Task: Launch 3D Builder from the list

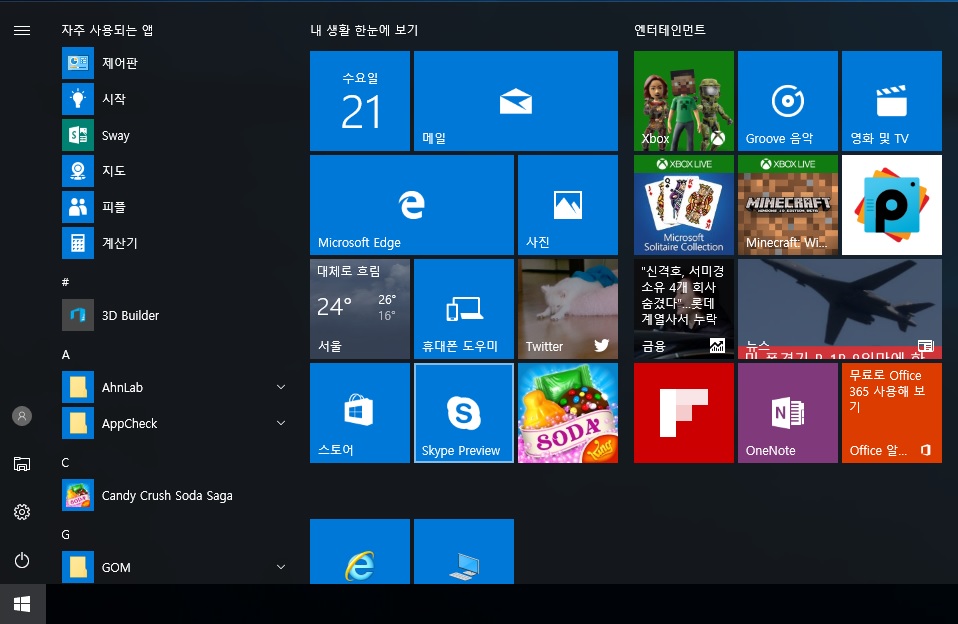Action: (x=174, y=315)
